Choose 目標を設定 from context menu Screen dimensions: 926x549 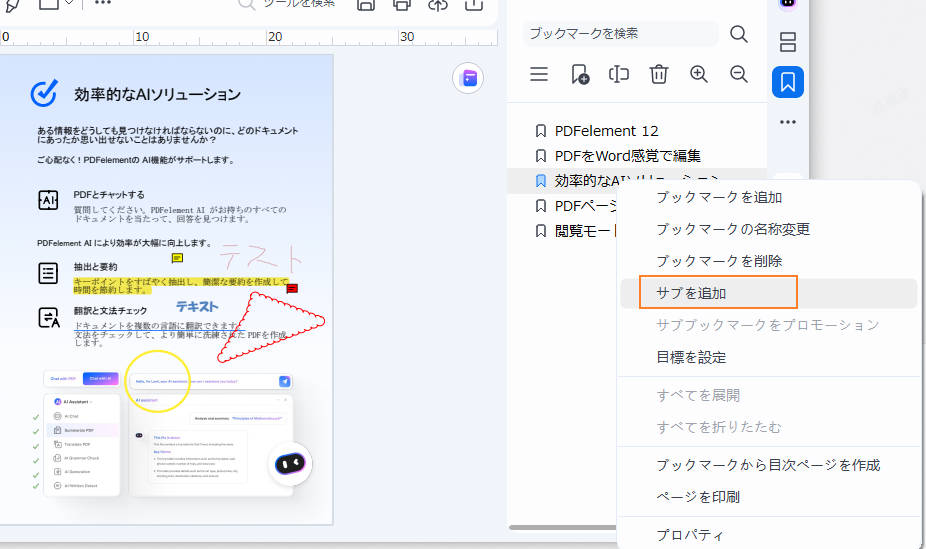(x=691, y=357)
